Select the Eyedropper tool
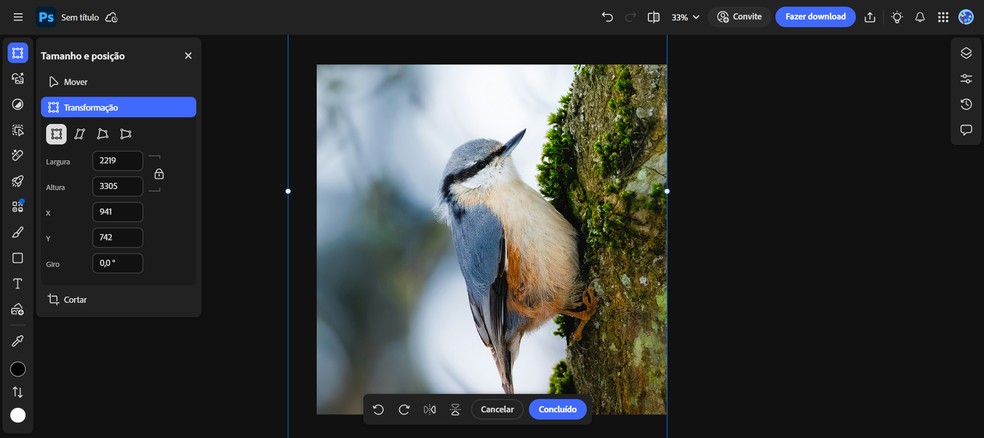Viewport: 984px width, 438px height. [18, 341]
